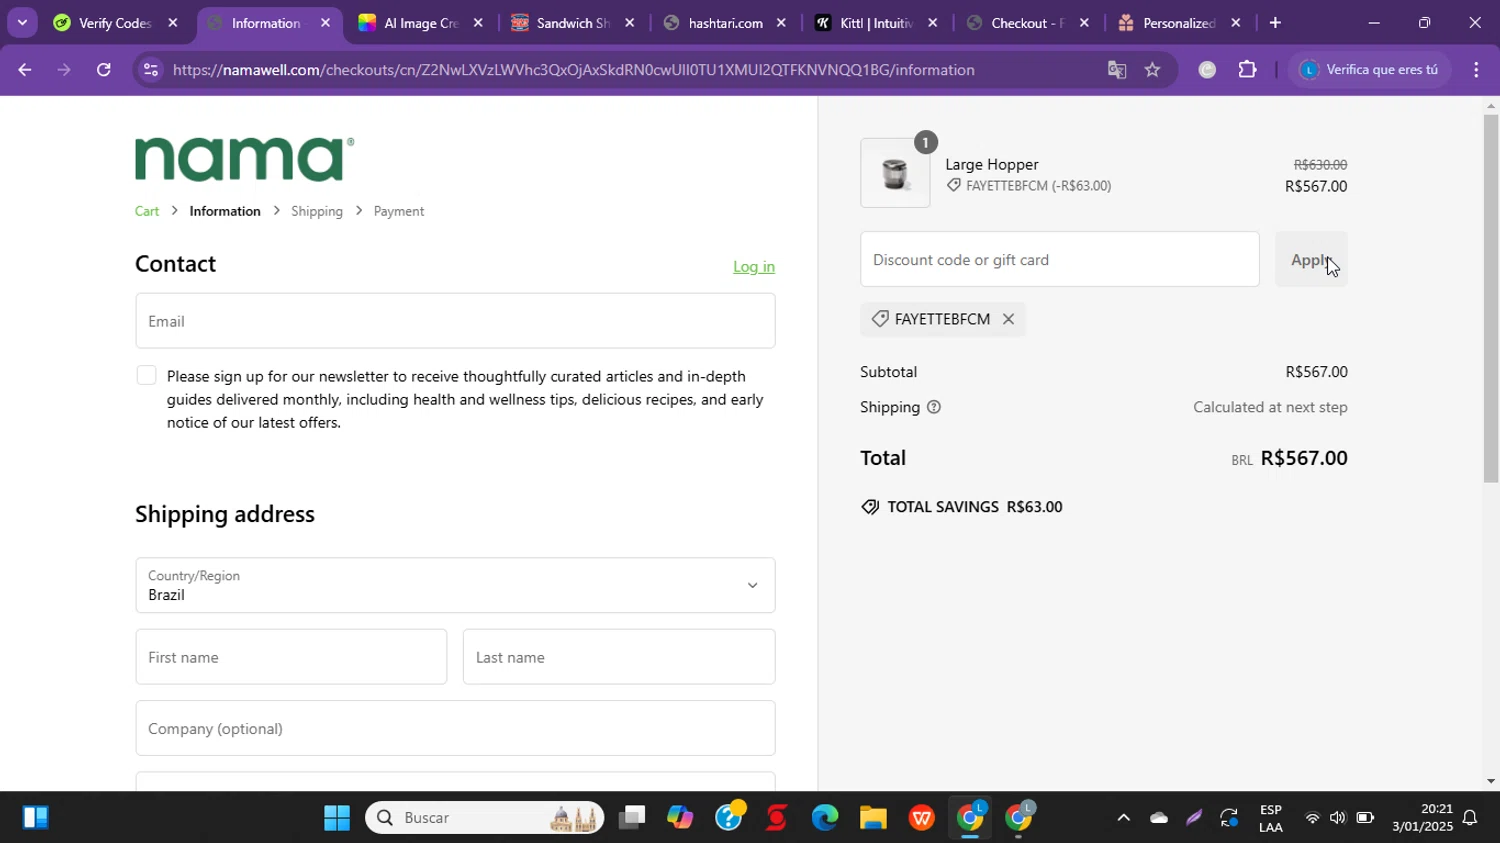Open the Google Translate icon in address bar
The width and height of the screenshot is (1500, 843).
pyautogui.click(x=1117, y=70)
